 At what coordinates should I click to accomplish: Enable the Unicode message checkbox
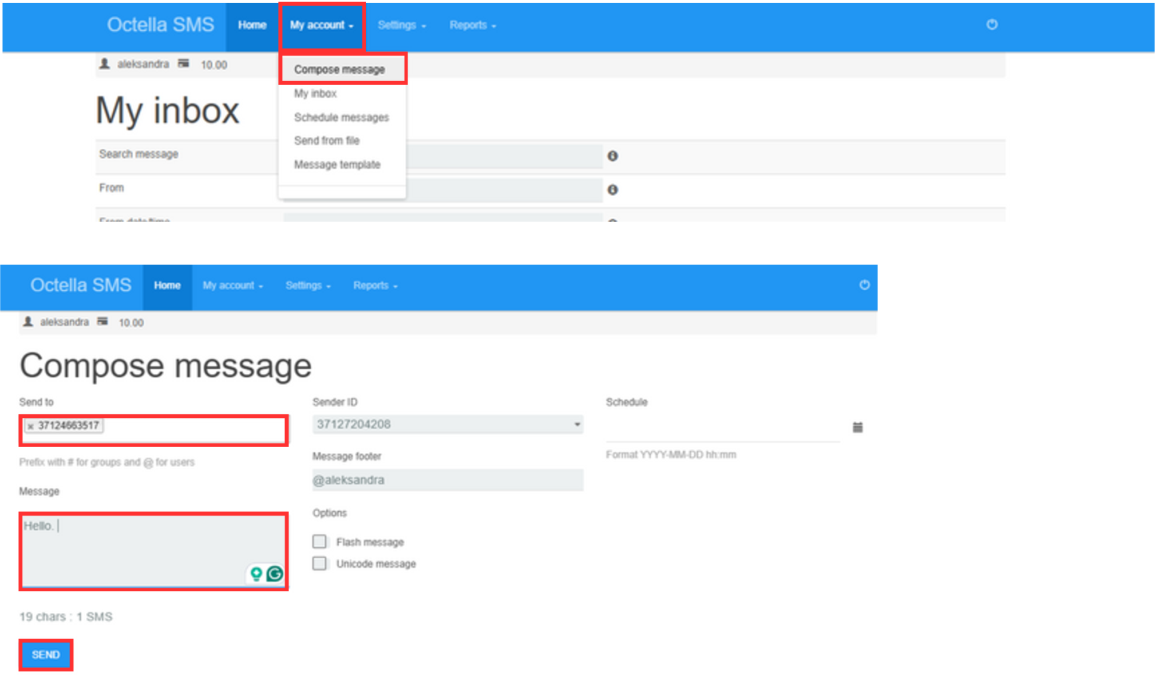(318, 563)
